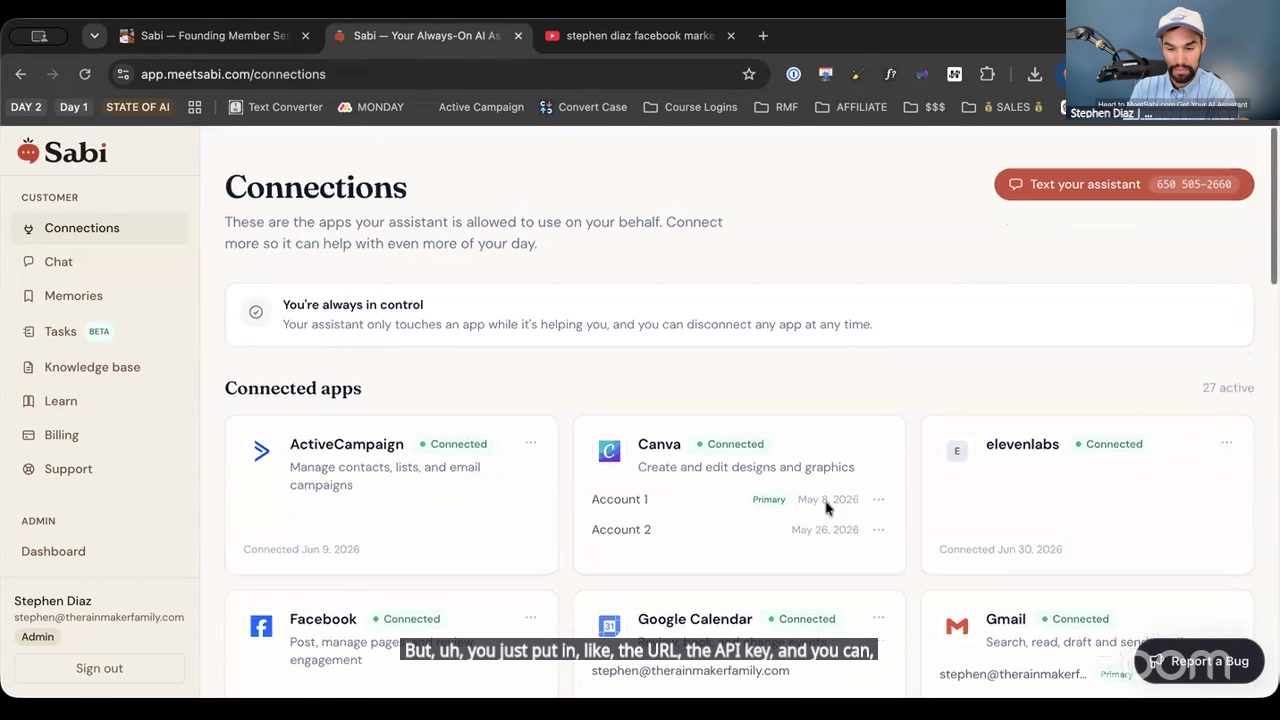The height and width of the screenshot is (720, 1280).
Task: Open the Convert Case bookmark
Action: [x=583, y=107]
